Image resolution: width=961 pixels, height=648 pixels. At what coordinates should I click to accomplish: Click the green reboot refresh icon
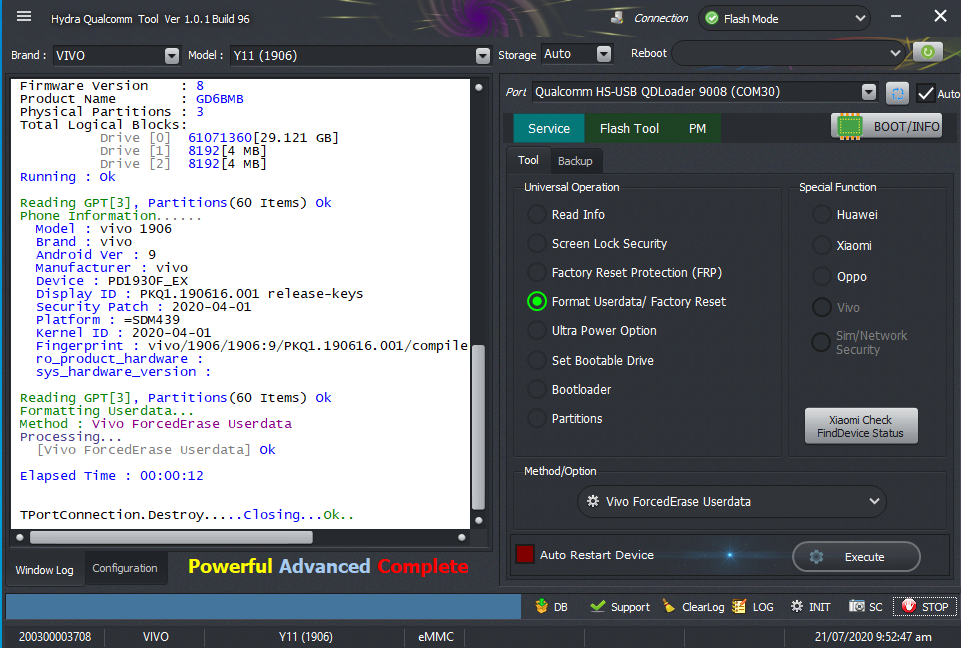[928, 52]
